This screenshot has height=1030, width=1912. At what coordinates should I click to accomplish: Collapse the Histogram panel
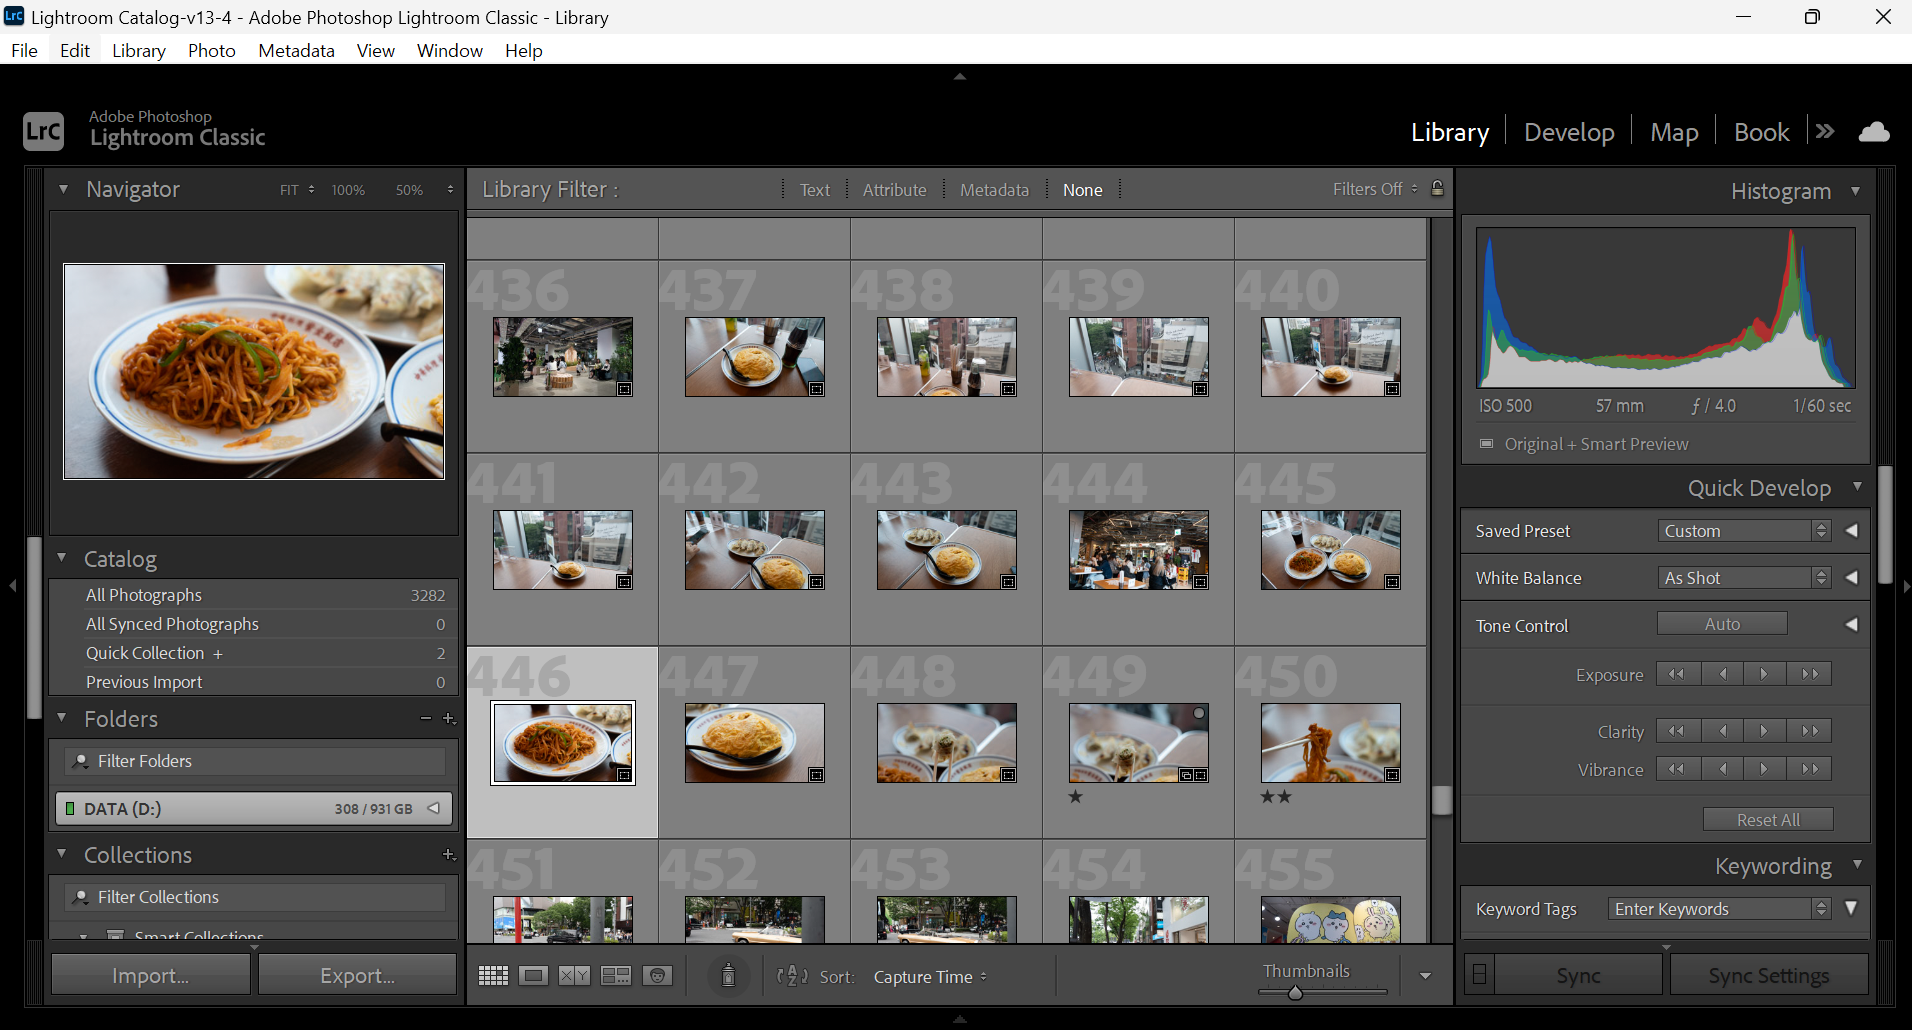pos(1856,191)
